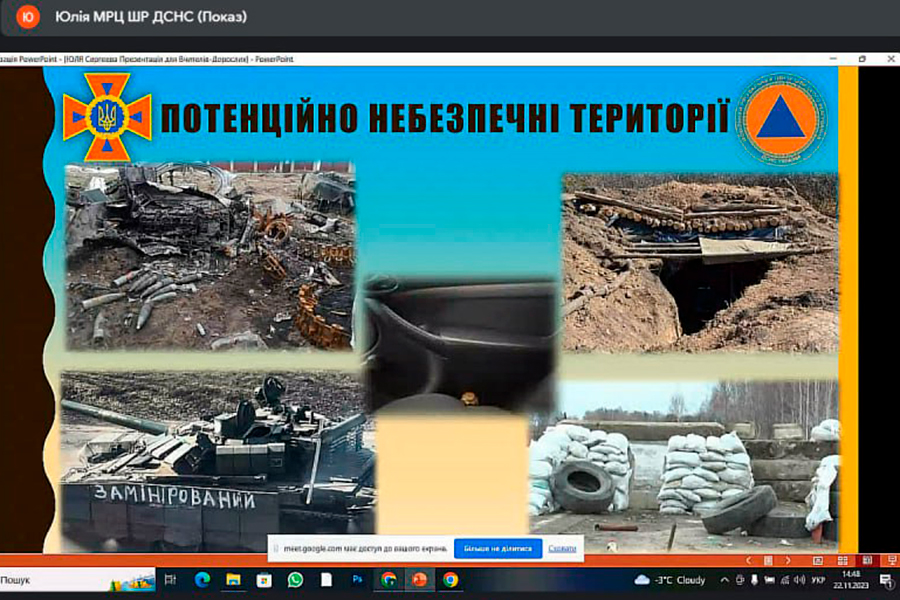Click the Пошук search box
900x600 pixels.
[x=77, y=580]
